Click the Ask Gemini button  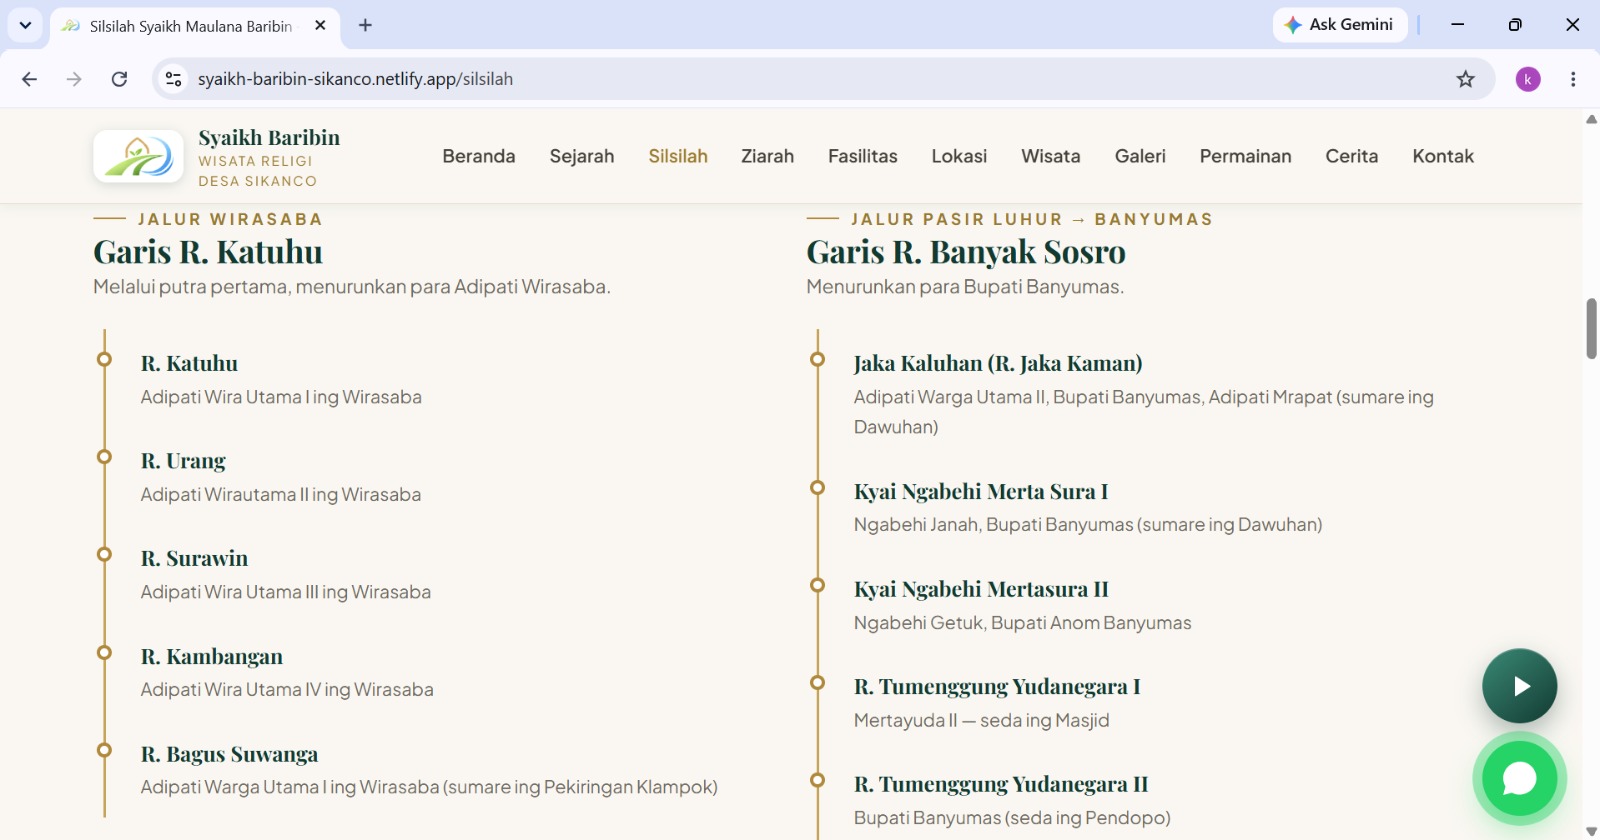pyautogui.click(x=1339, y=25)
